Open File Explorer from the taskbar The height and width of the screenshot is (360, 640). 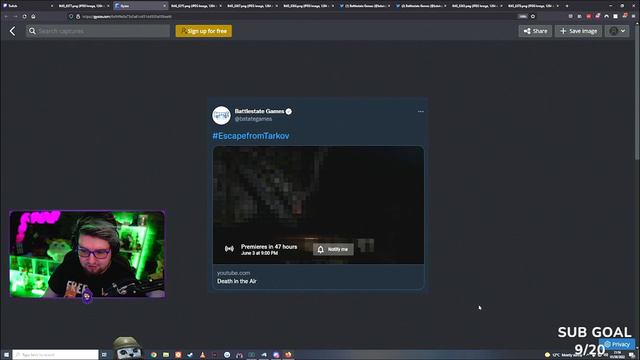tap(166, 355)
